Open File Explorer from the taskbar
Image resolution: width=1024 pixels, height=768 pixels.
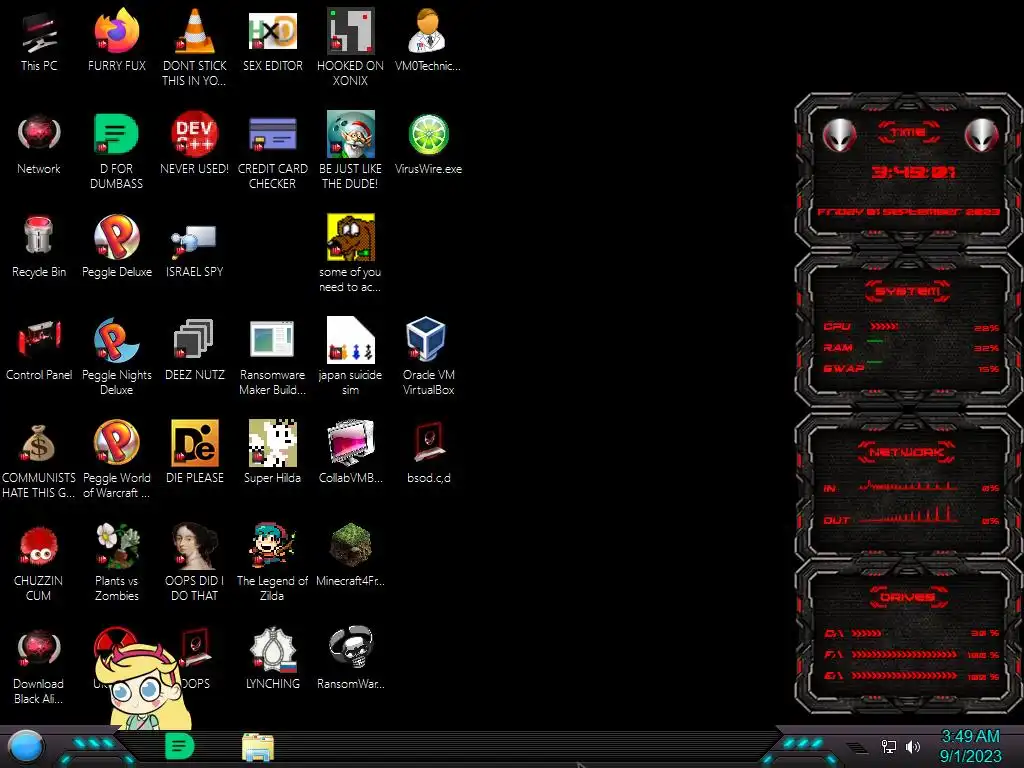coord(258,748)
